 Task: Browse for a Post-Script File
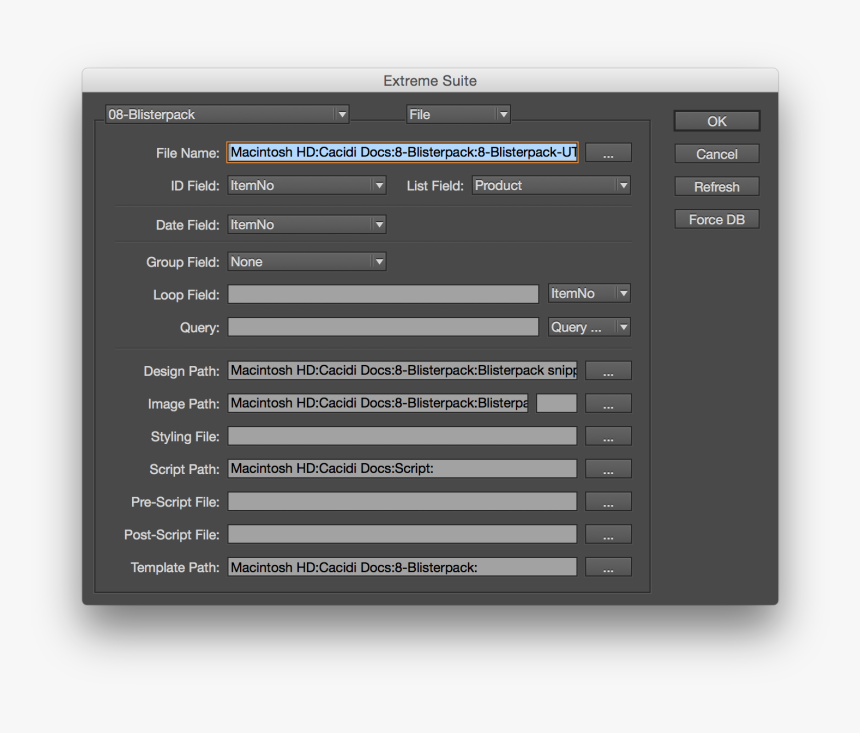tap(608, 534)
